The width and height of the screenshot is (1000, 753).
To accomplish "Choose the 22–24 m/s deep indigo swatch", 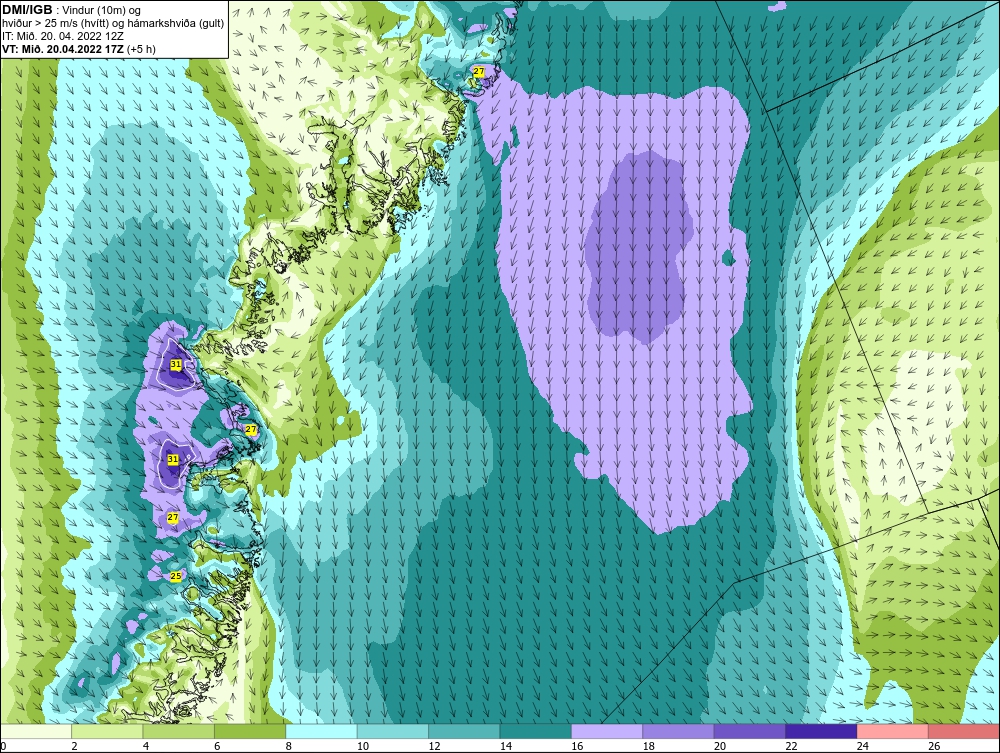I will tap(821, 731).
